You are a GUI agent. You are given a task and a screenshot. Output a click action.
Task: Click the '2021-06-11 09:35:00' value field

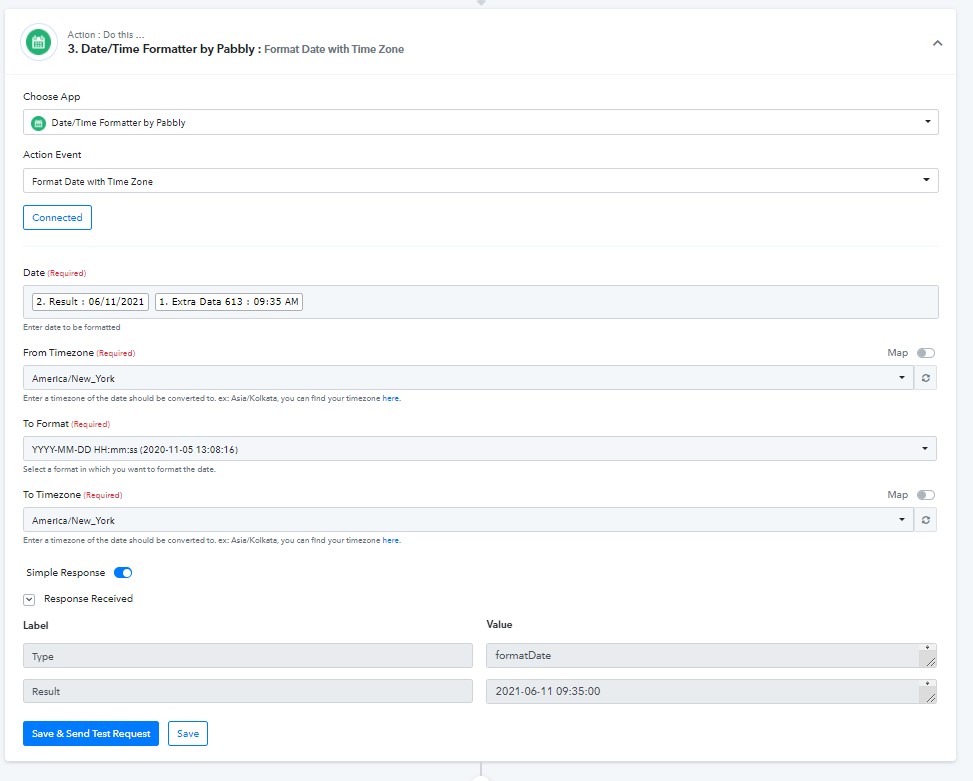pos(711,691)
